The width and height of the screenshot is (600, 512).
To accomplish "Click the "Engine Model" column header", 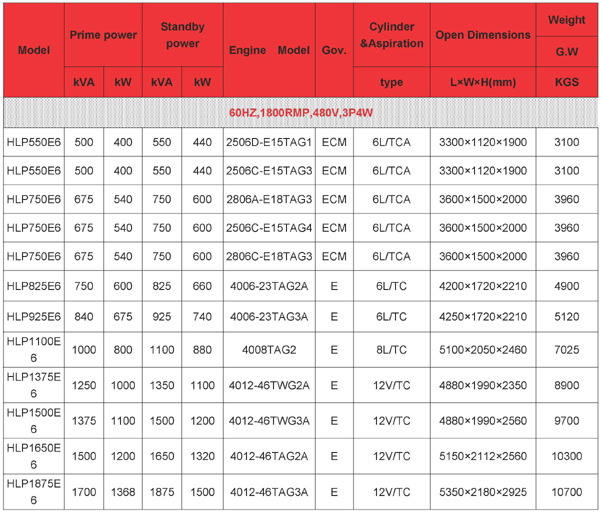I will [269, 50].
